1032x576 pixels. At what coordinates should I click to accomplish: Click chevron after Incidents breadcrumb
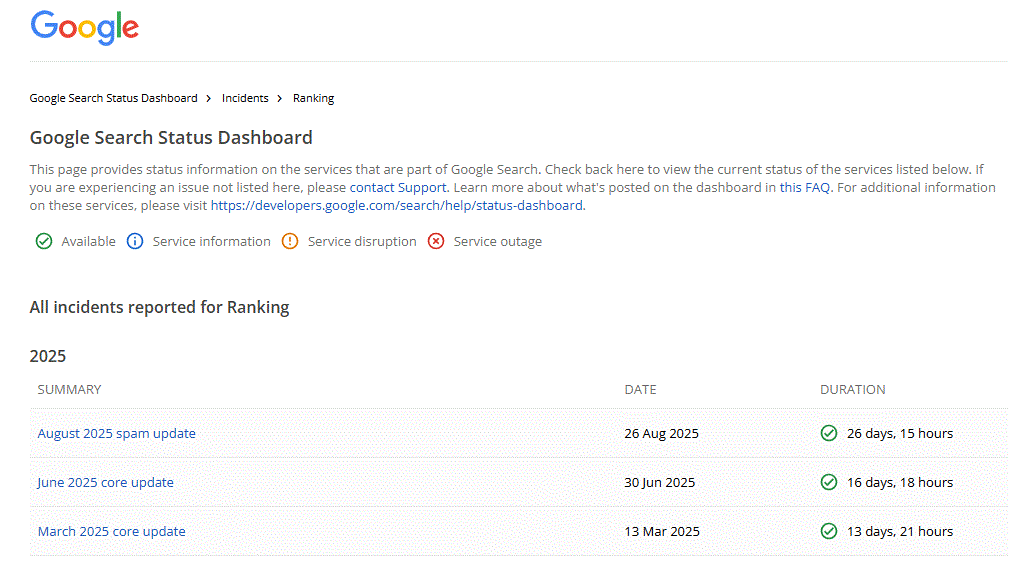(280, 98)
